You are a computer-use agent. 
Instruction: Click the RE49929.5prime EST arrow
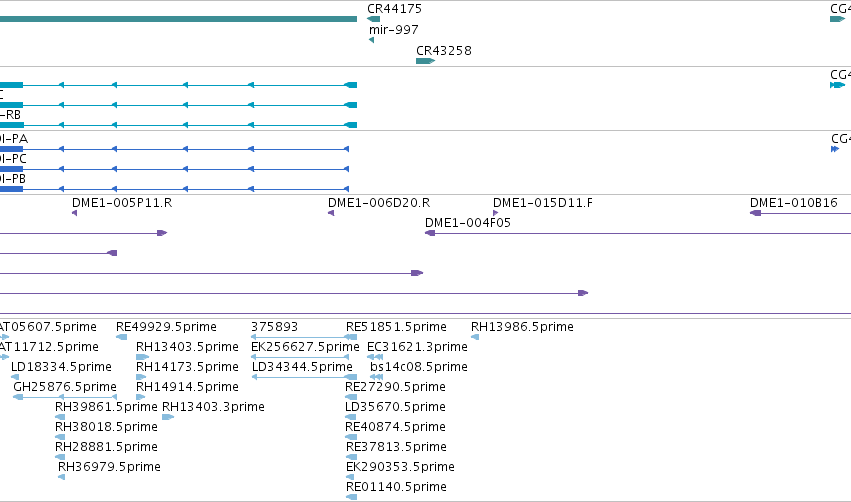(122, 337)
